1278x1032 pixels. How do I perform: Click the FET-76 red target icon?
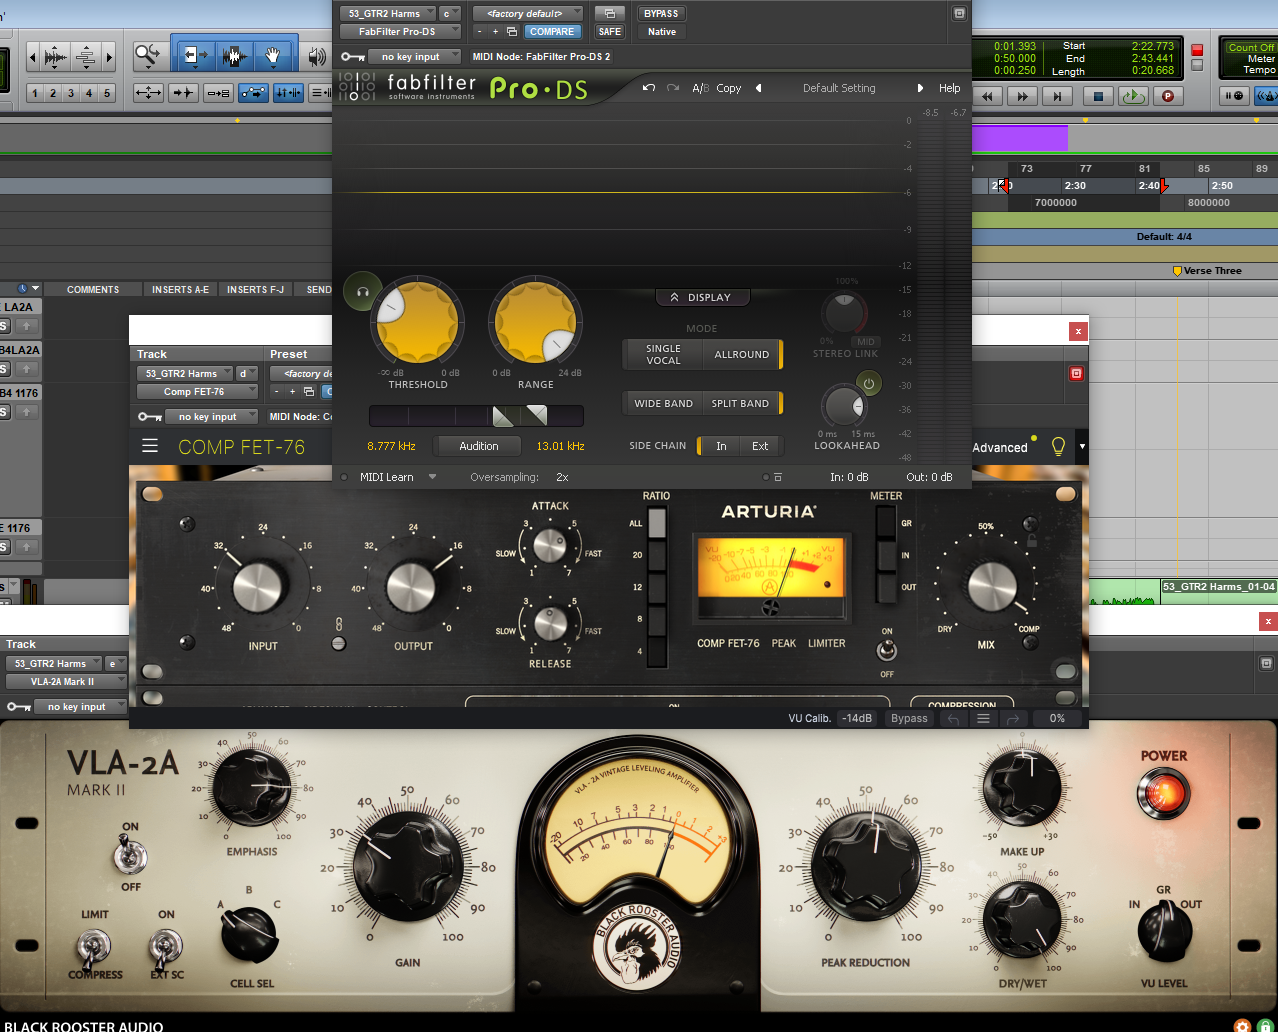coord(1076,373)
